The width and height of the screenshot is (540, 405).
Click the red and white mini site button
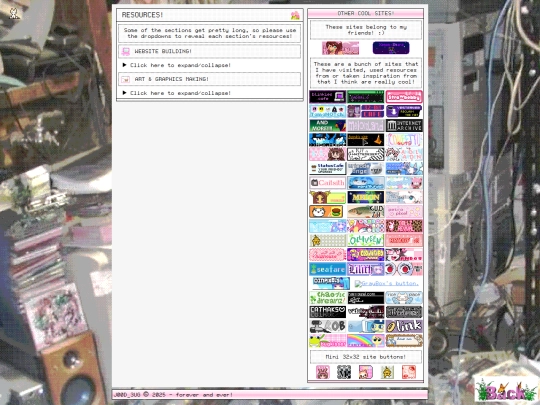point(409,372)
